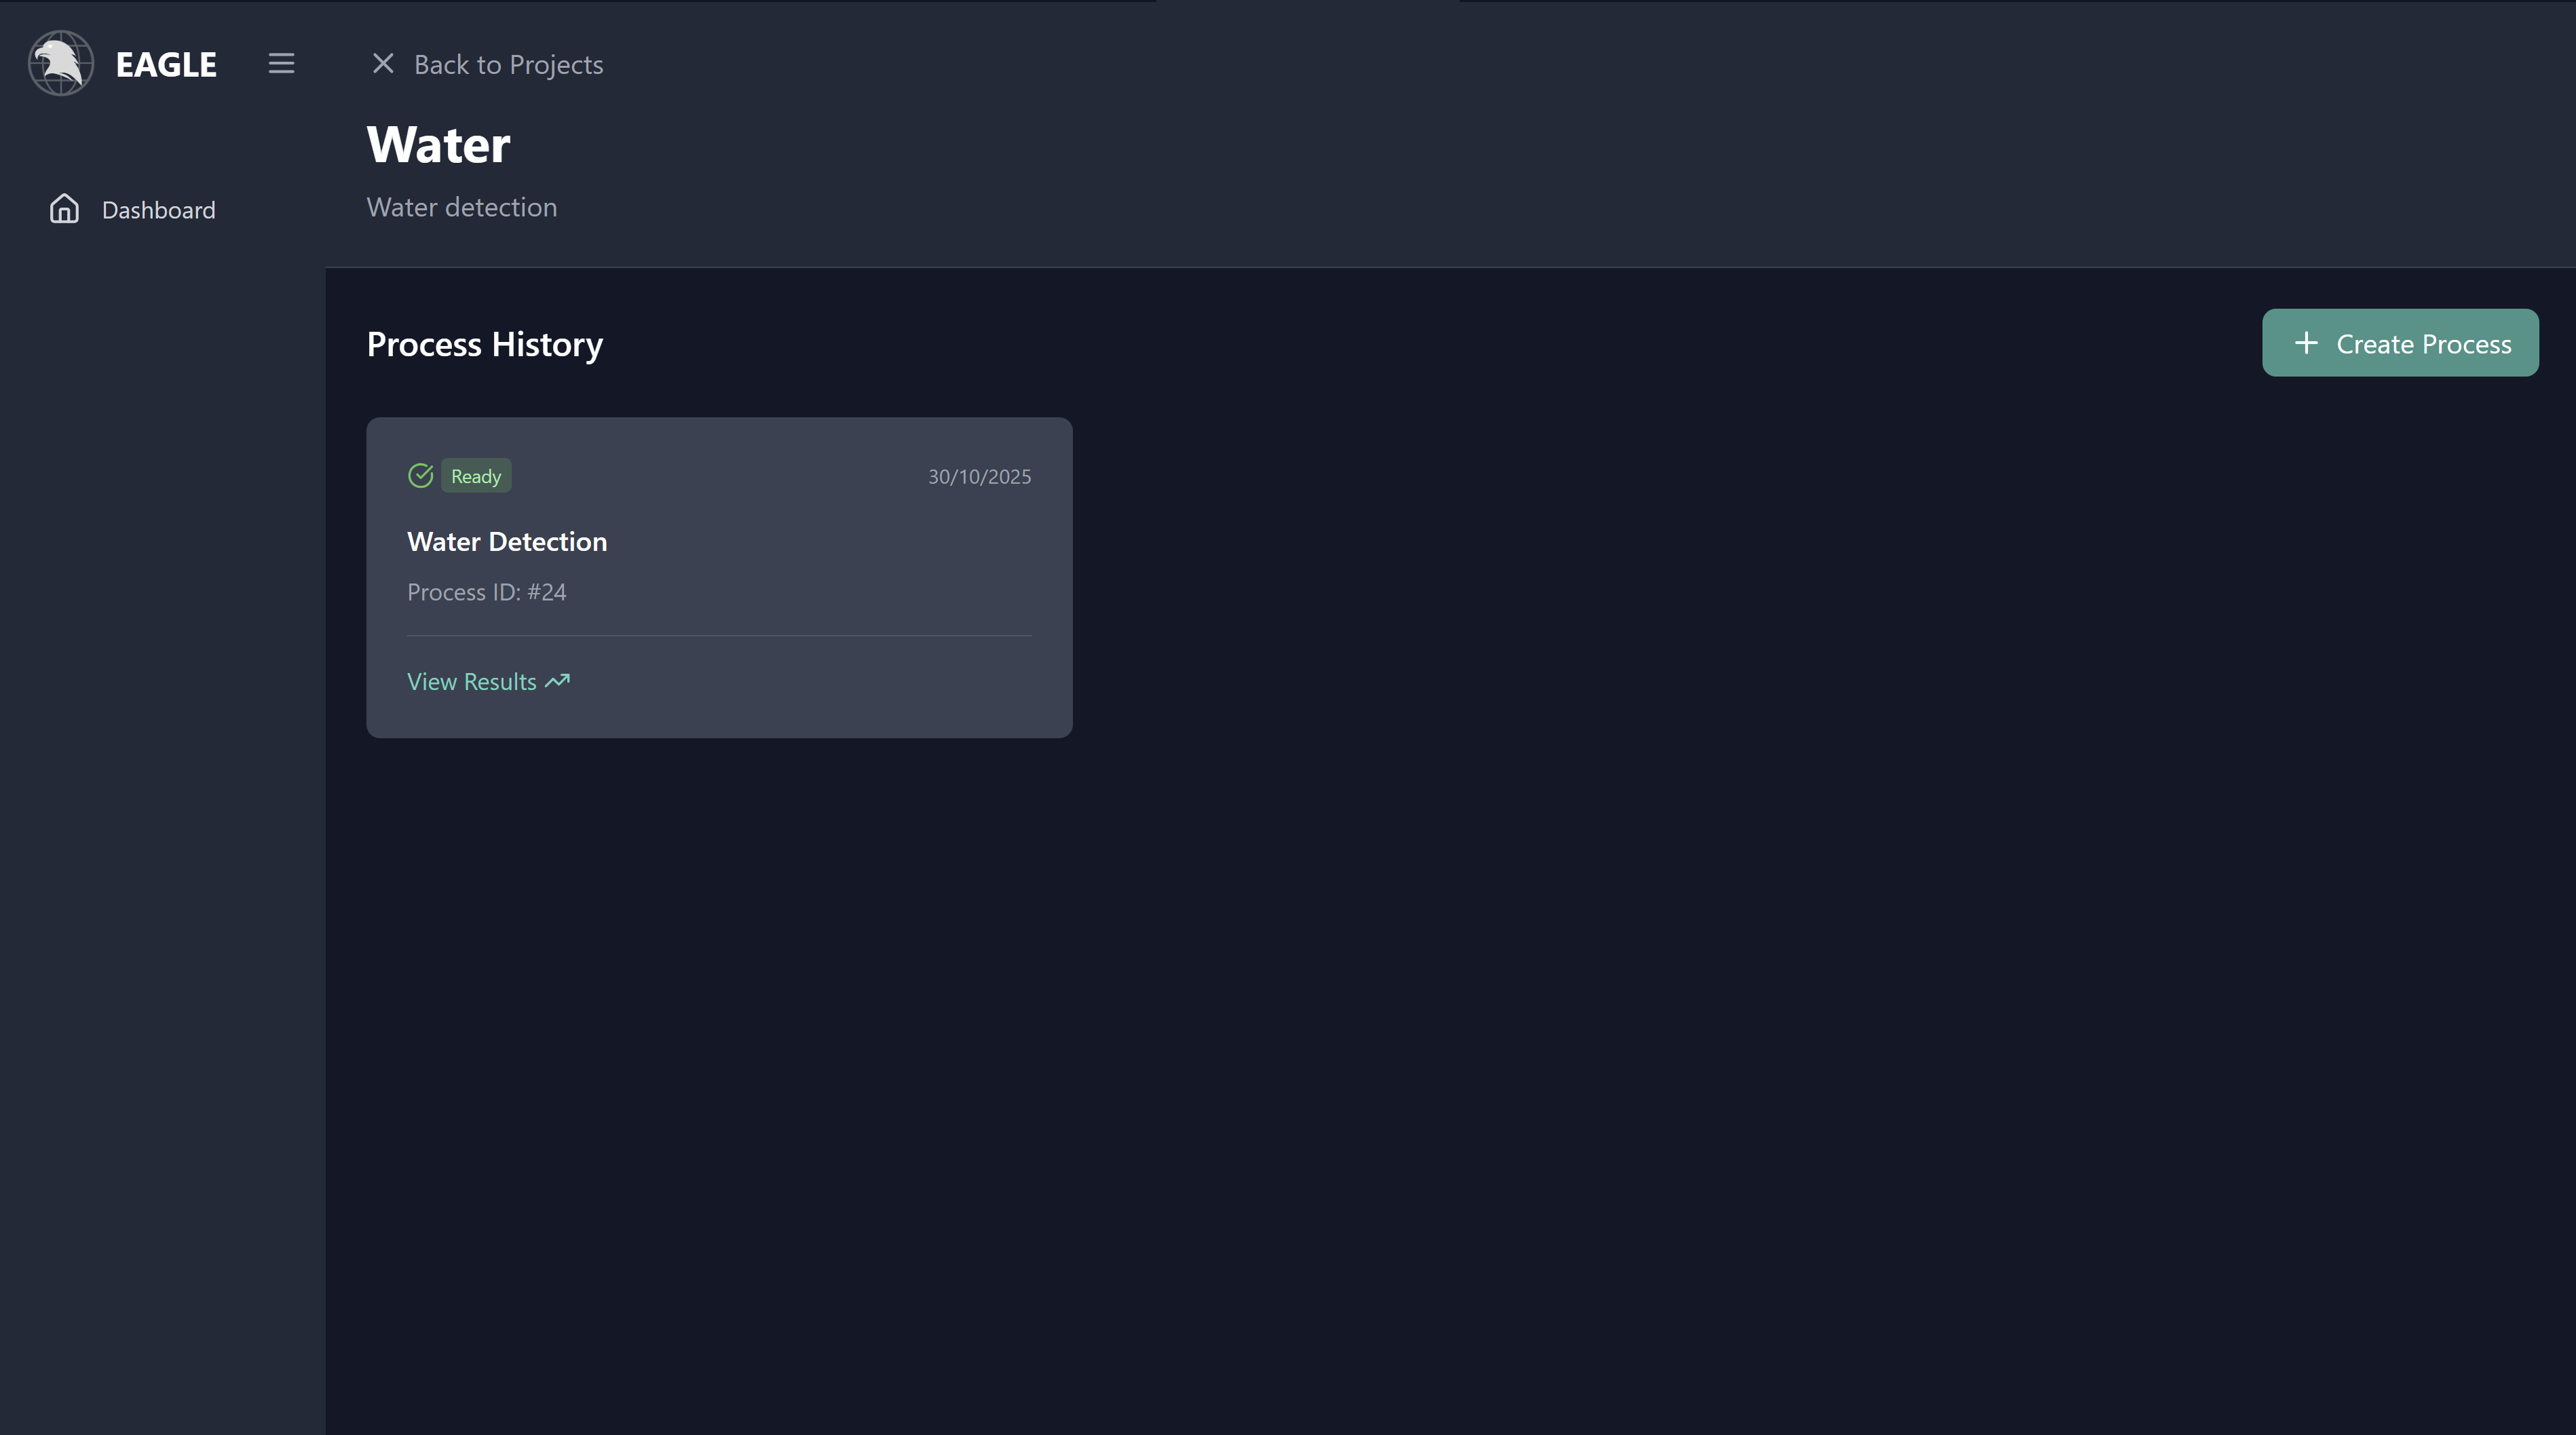Click the X icon beside Back to Projects
Viewport: 2576px width, 1435px height.
pos(383,64)
